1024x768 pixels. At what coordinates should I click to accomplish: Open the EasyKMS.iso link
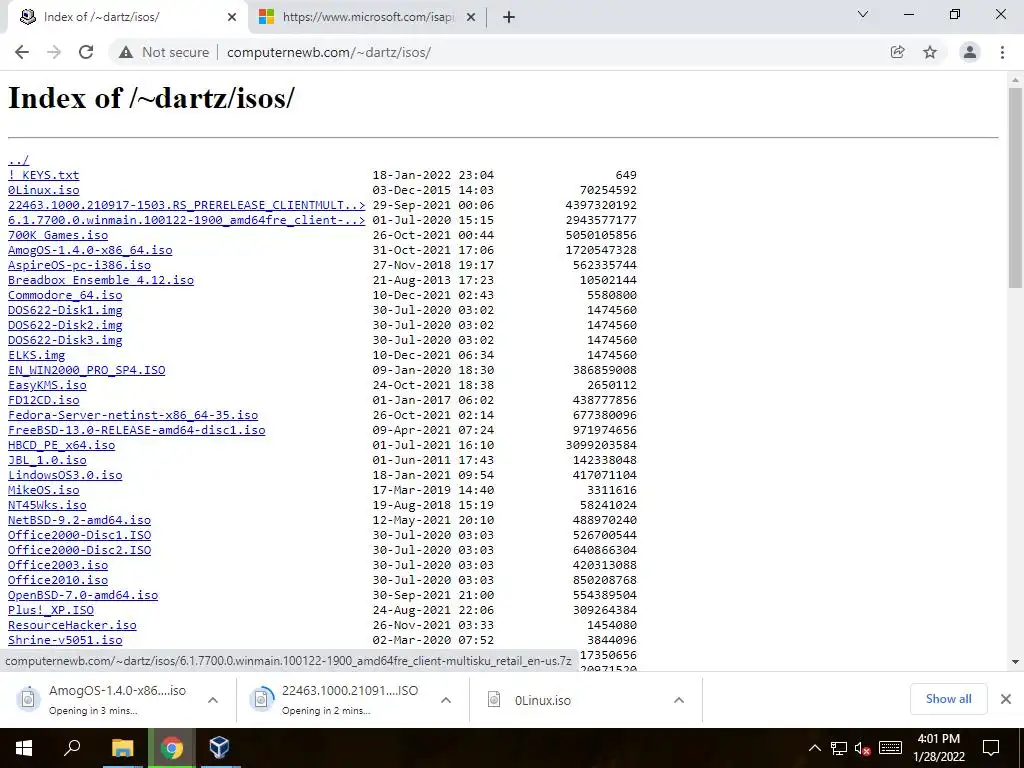(x=47, y=385)
